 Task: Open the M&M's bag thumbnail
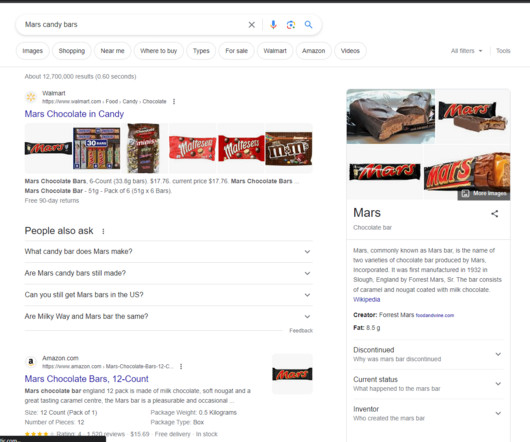(289, 148)
